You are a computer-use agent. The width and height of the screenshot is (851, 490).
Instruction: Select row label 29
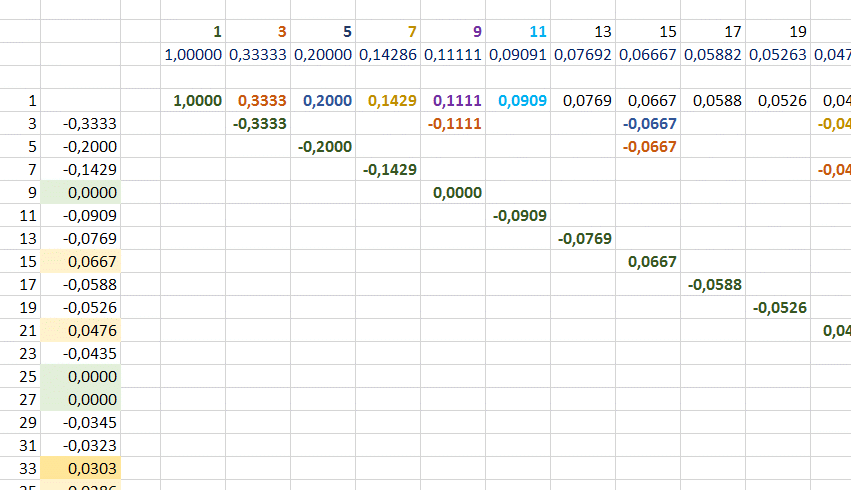[20, 422]
